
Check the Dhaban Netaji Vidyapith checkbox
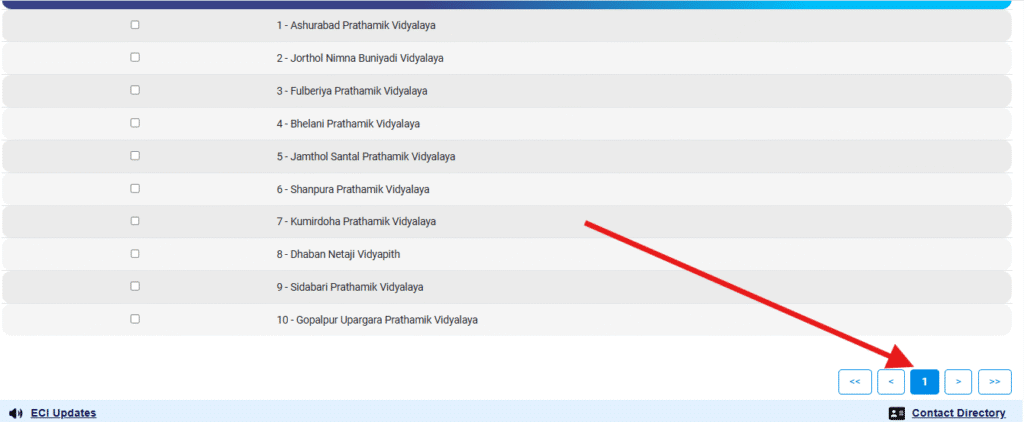point(135,254)
